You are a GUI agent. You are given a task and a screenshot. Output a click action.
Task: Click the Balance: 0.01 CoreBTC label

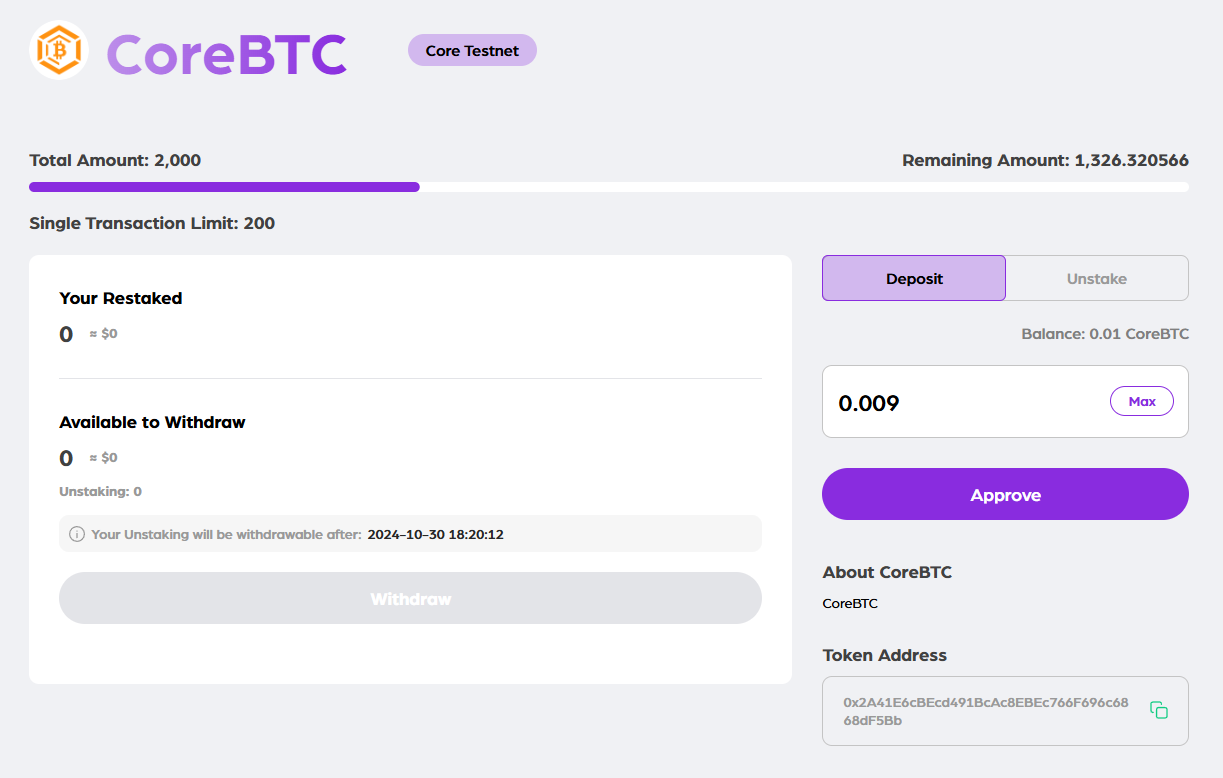1105,334
